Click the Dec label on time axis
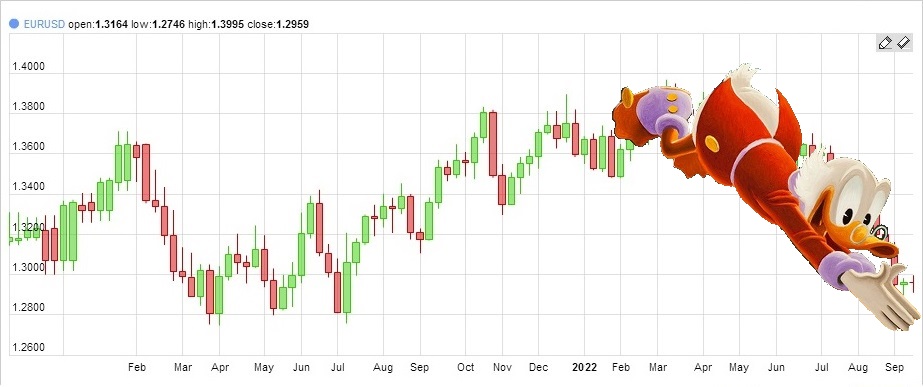Viewport: 923px width, 387px height. click(539, 368)
